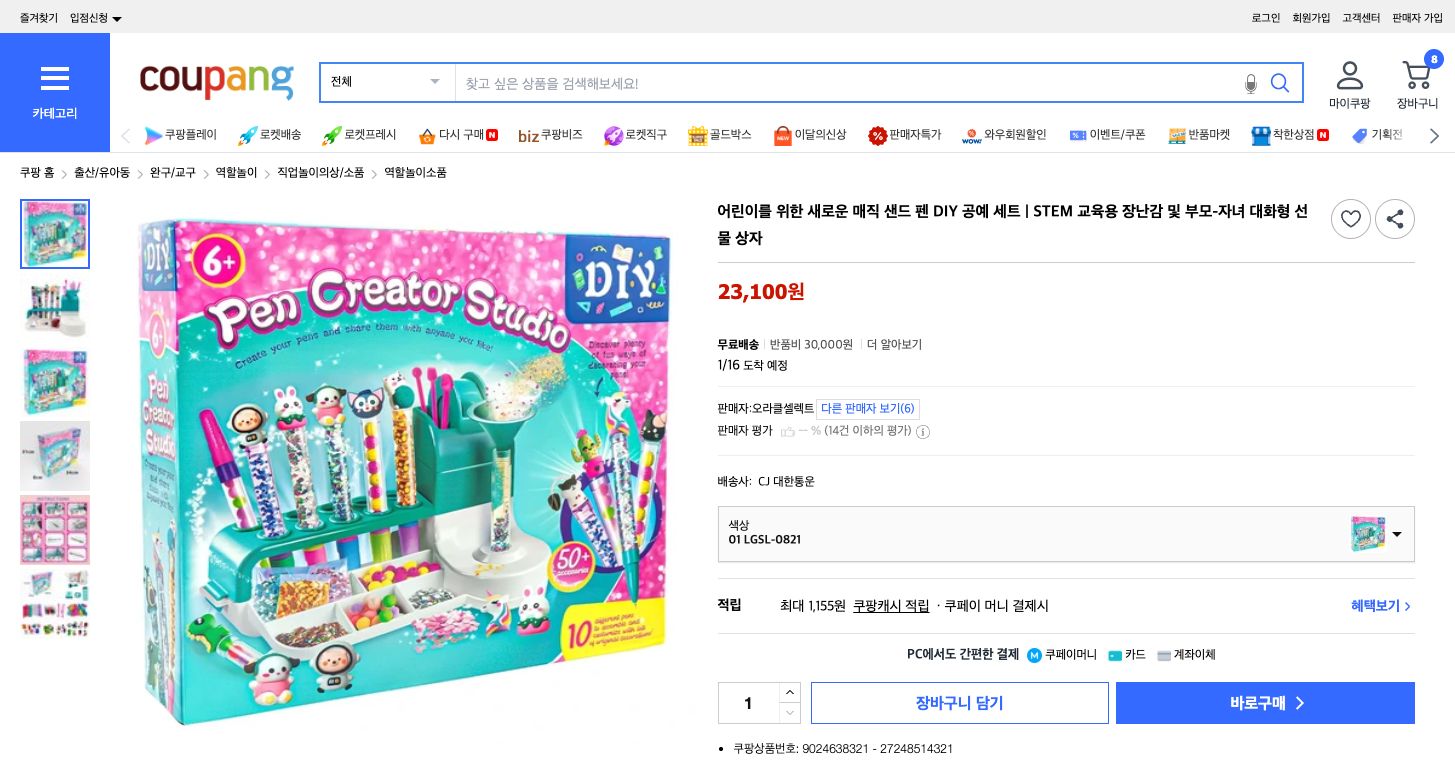Select the 반품마켓 icon
The image size is (1455, 772).
(1199, 135)
